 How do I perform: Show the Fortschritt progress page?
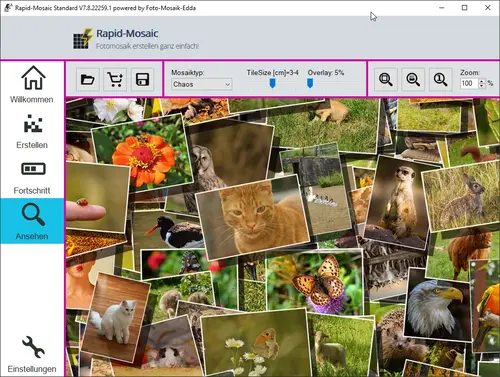coord(32,177)
